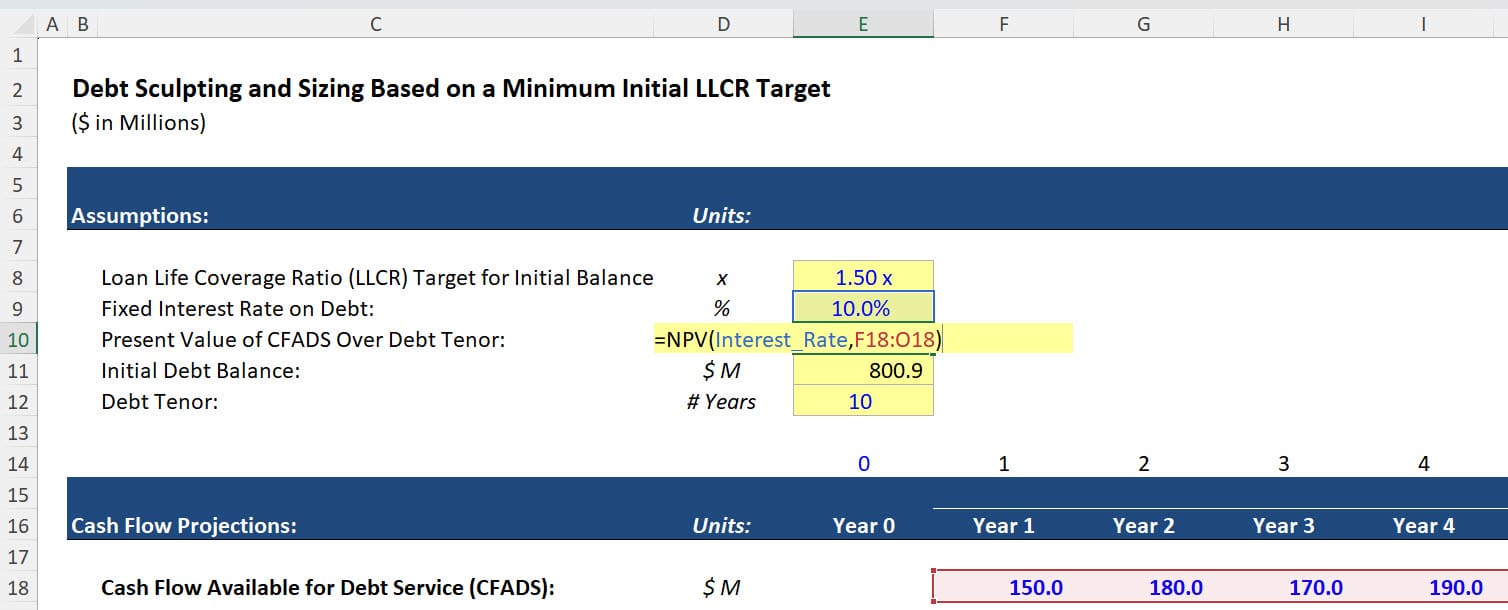Select column header C
Screen dimensions: 1508x610
374,23
